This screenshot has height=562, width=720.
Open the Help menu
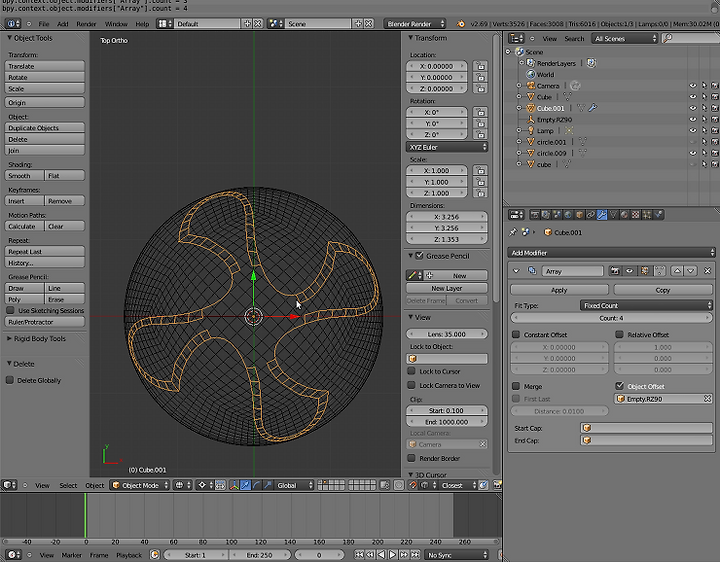point(142,24)
